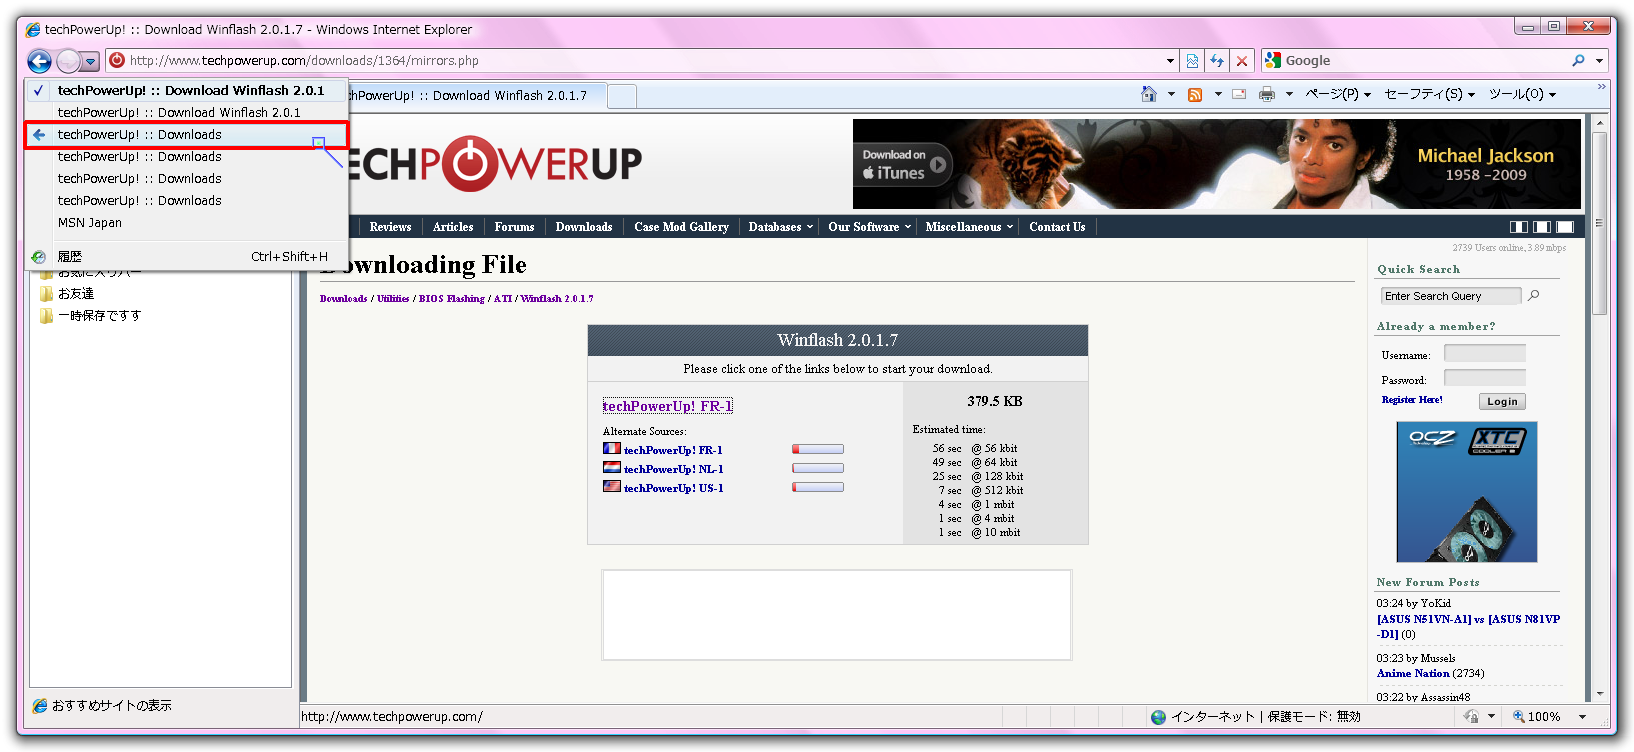Click the Download on iTunes banner
Viewport: 1634px width, 752px height.
pos(902,165)
